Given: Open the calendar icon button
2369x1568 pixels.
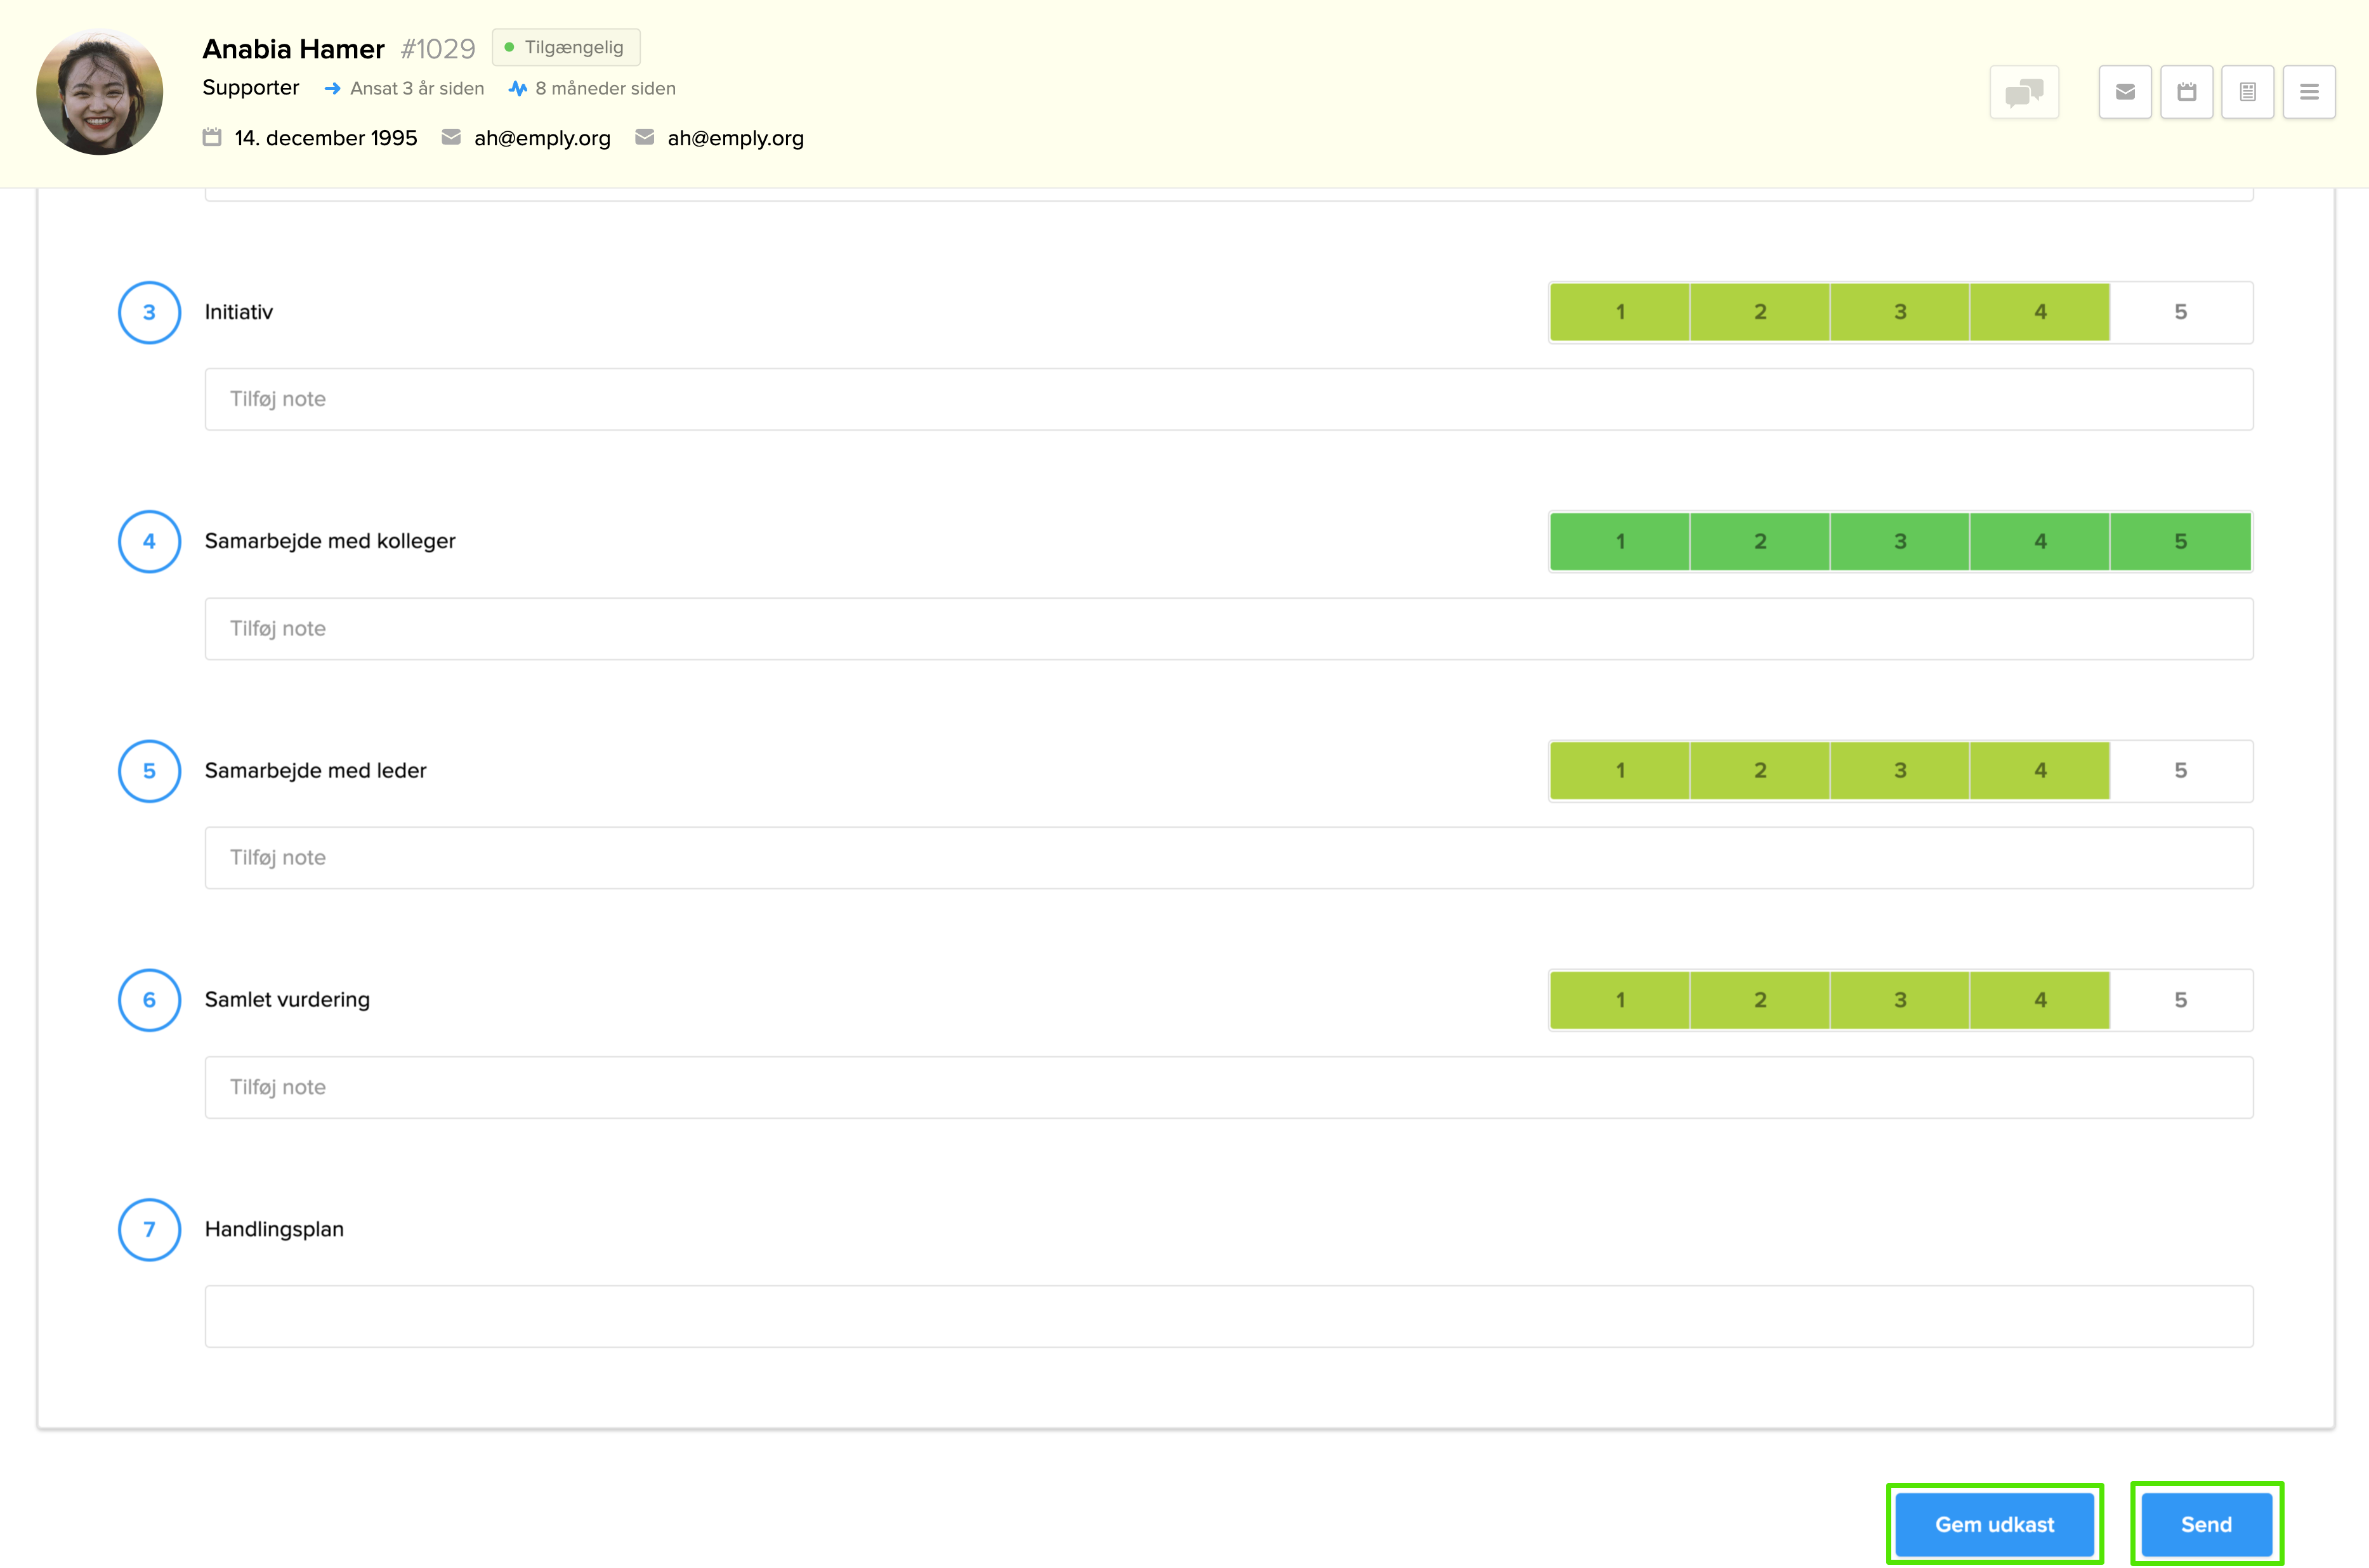Looking at the screenshot, I should point(2187,92).
